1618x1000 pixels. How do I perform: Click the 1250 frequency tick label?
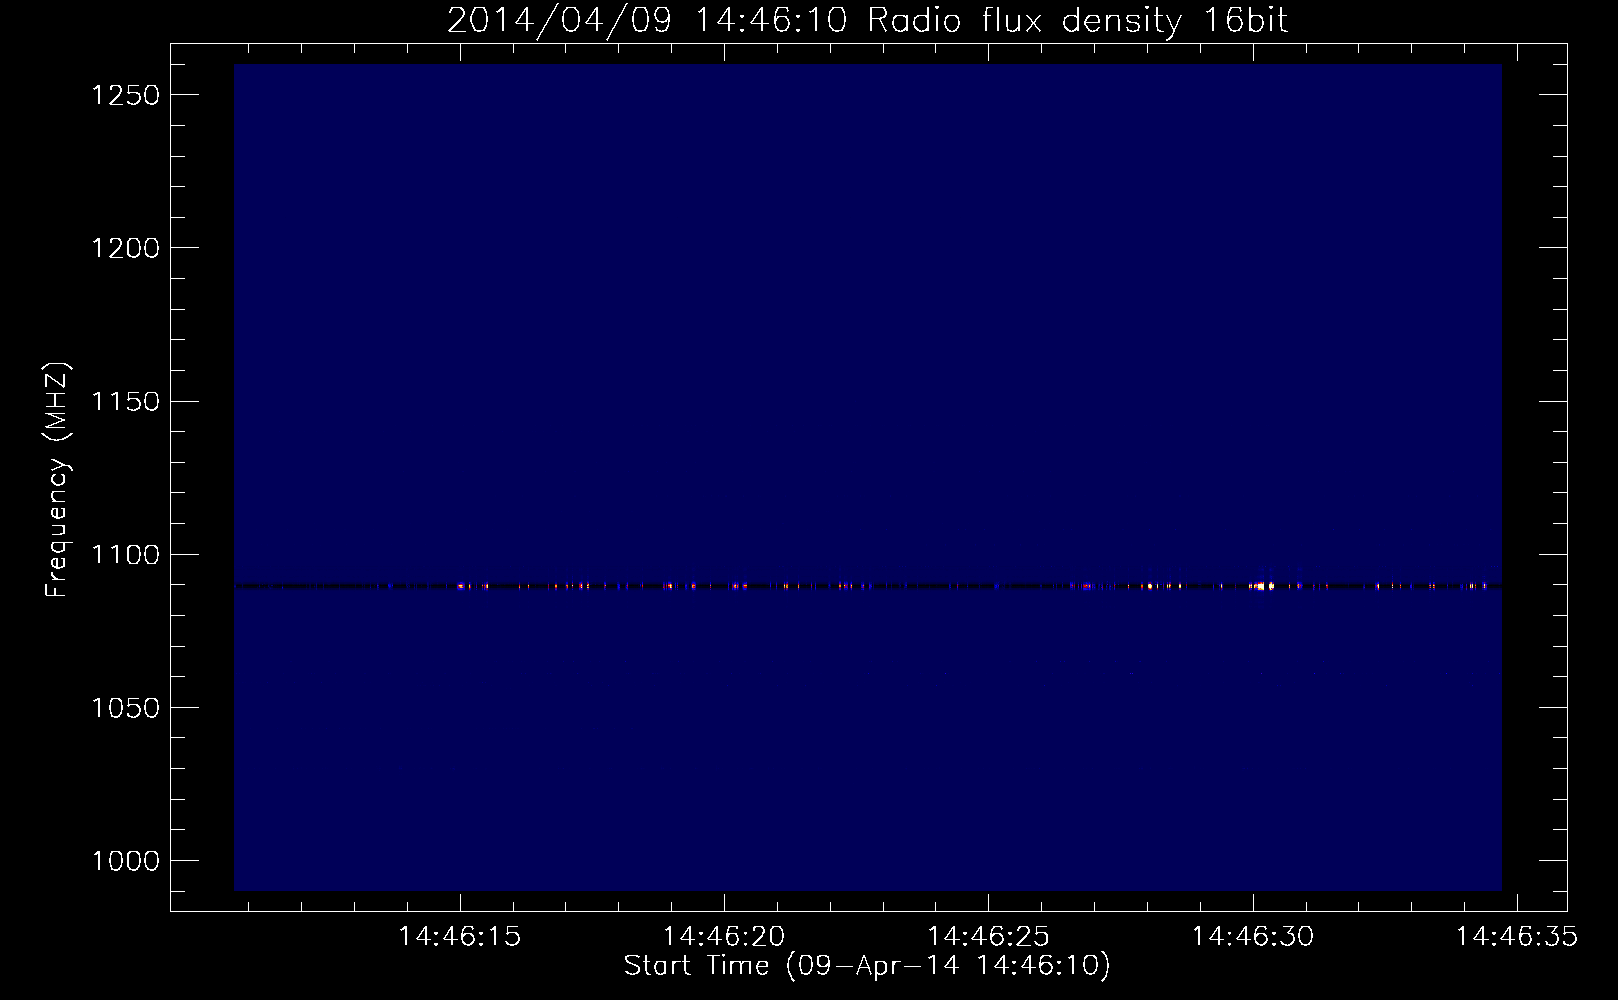pyautogui.click(x=125, y=95)
